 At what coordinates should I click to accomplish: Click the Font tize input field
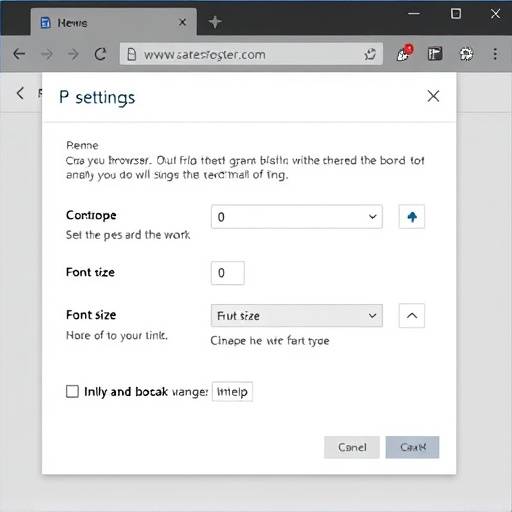(x=228, y=273)
